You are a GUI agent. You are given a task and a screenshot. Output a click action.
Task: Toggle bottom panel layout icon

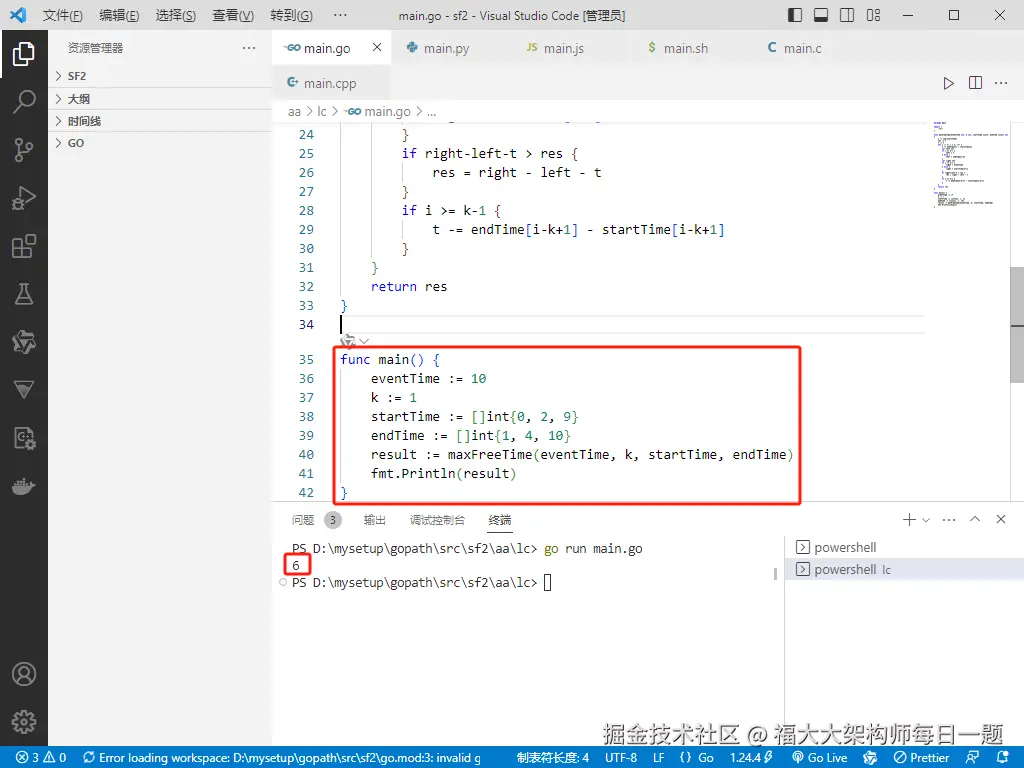(821, 15)
